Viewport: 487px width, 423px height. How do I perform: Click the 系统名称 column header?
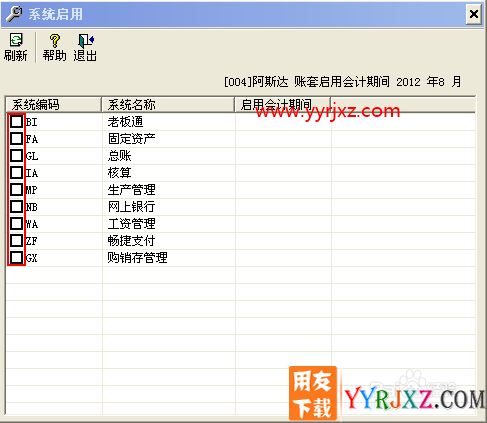tap(168, 105)
